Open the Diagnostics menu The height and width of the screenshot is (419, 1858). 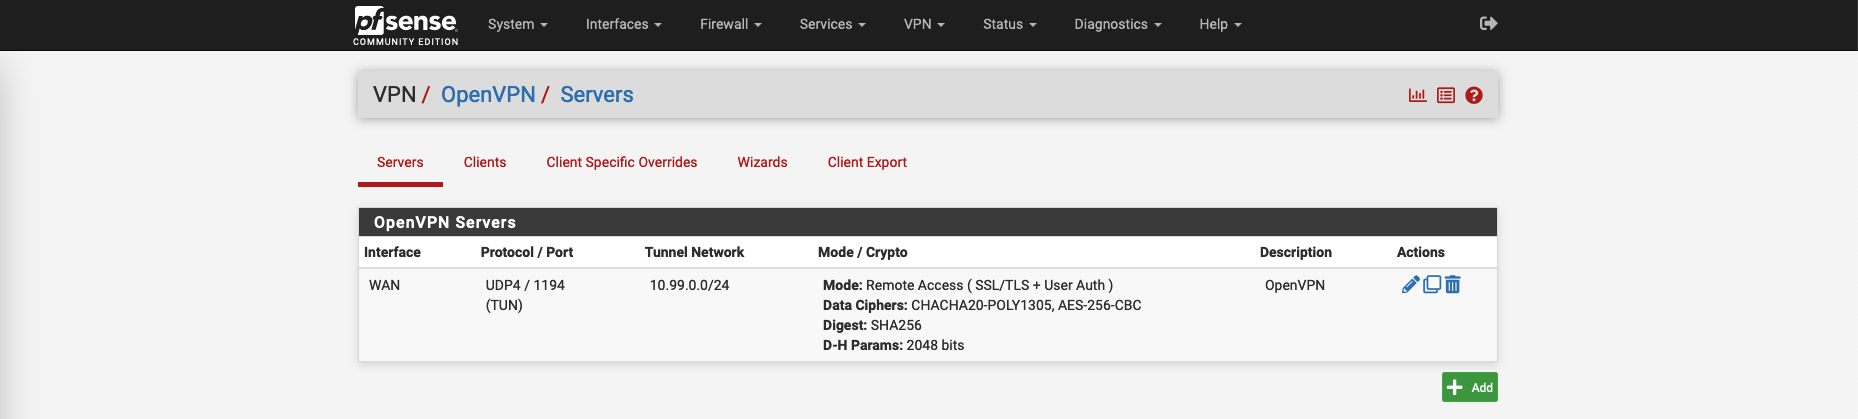[x=1117, y=24]
